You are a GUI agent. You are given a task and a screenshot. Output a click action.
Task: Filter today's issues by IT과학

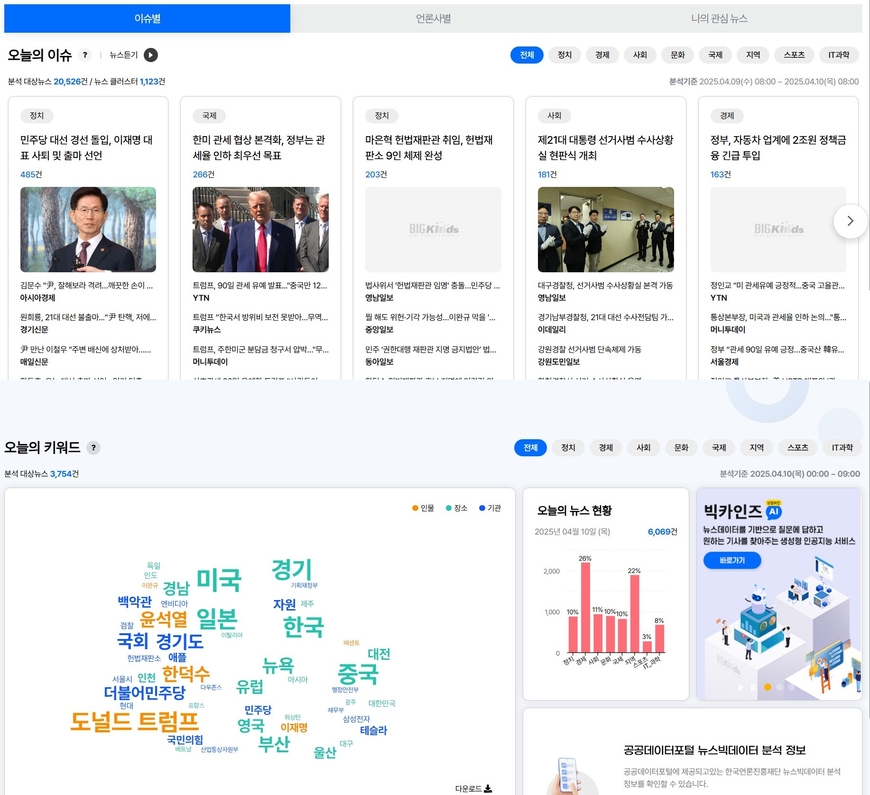pyautogui.click(x=838, y=55)
